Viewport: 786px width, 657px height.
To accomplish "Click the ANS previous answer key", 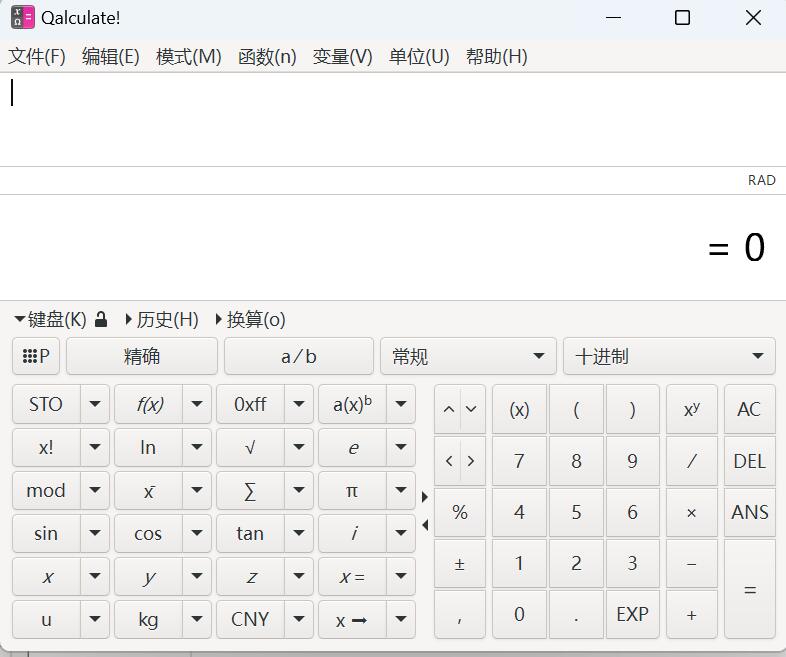I will tap(749, 512).
